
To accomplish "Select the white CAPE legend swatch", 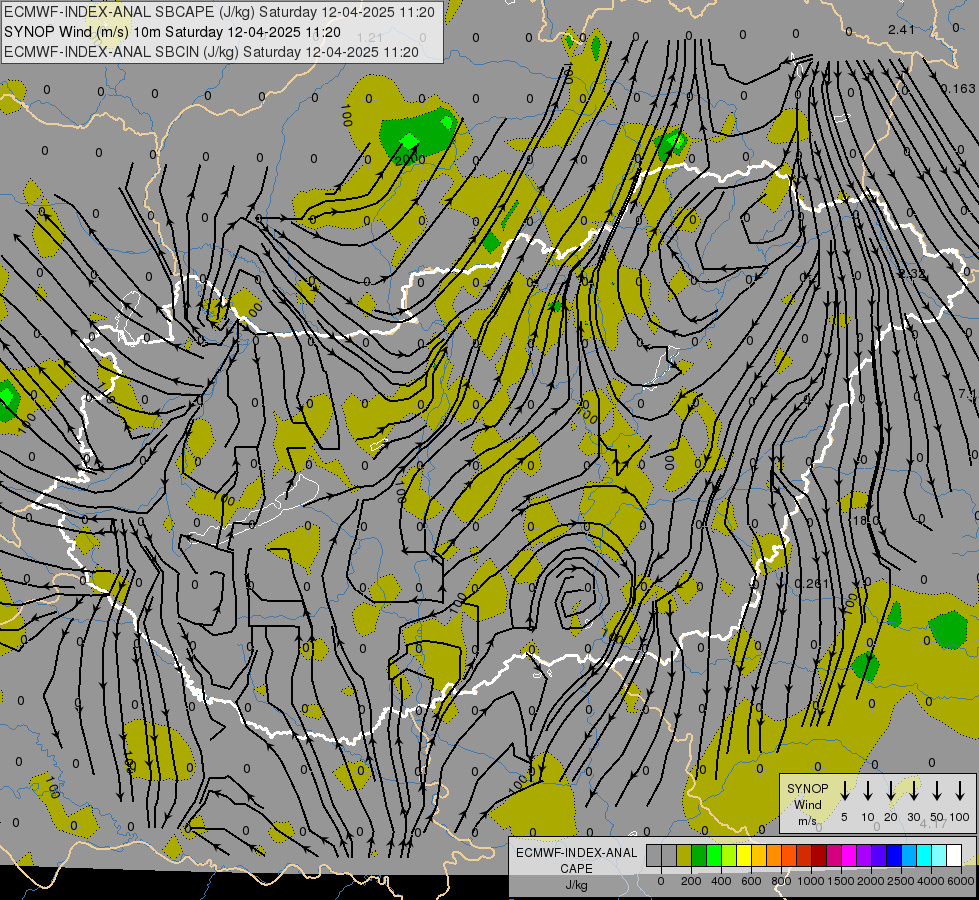I will coord(954,855).
